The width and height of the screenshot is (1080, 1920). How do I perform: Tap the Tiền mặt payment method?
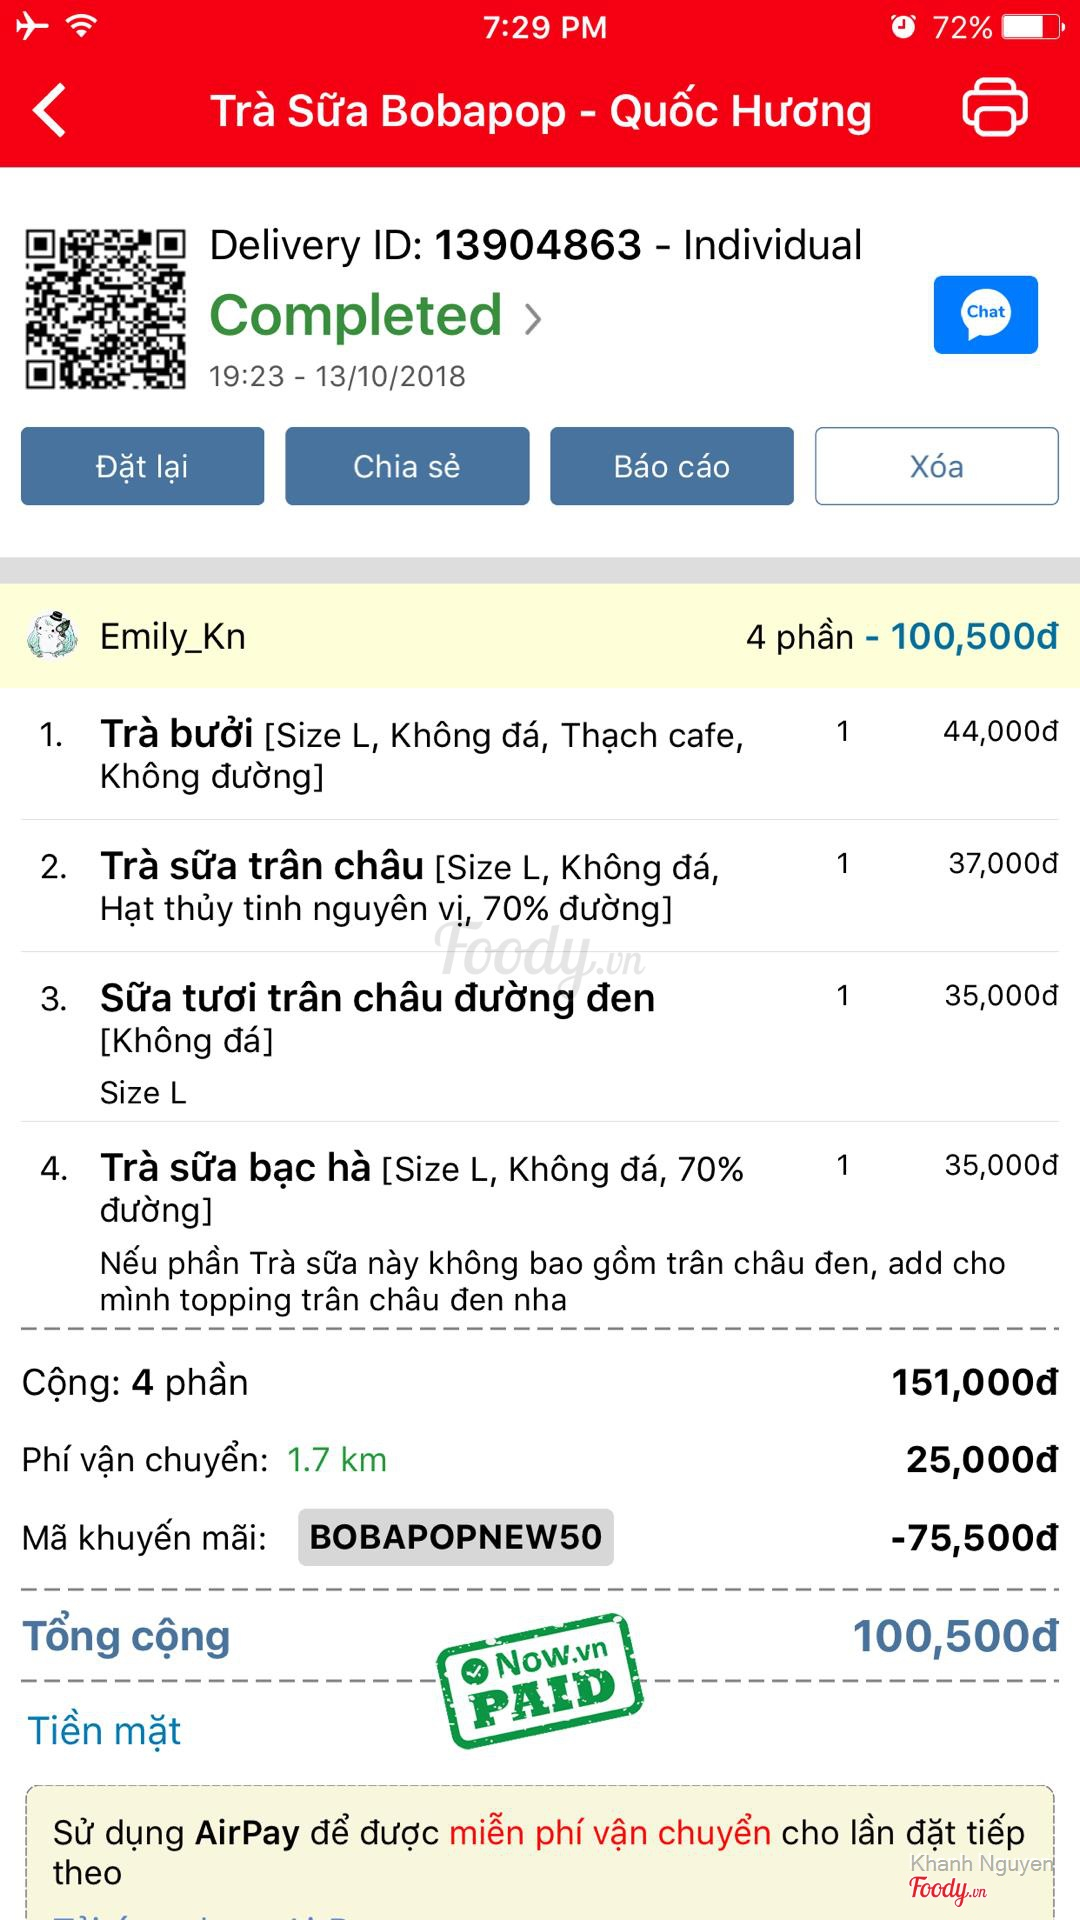[x=104, y=1731]
